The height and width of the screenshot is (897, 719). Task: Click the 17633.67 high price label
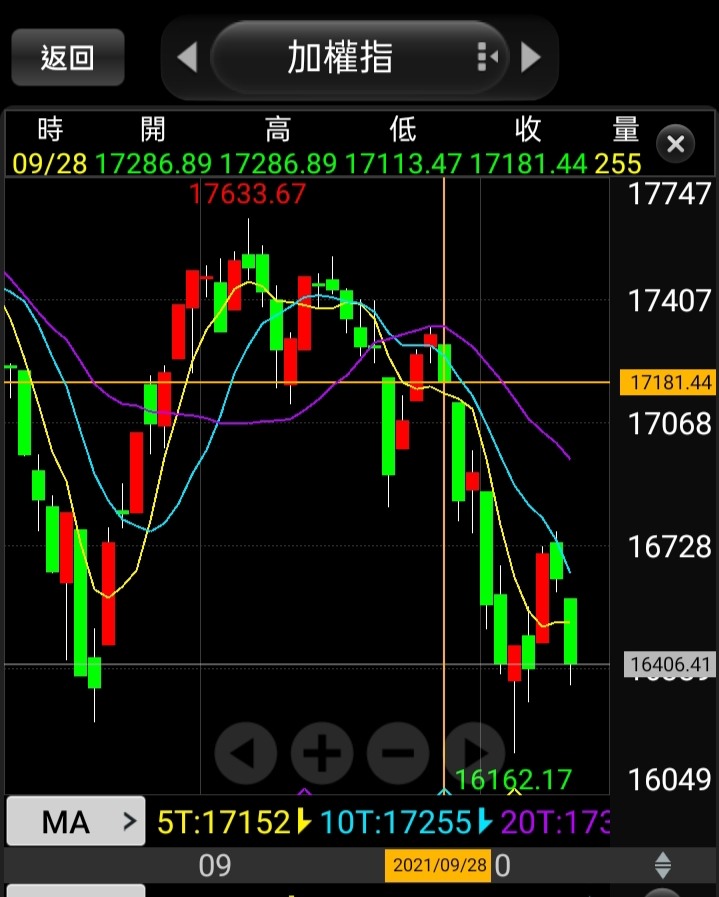247,193
